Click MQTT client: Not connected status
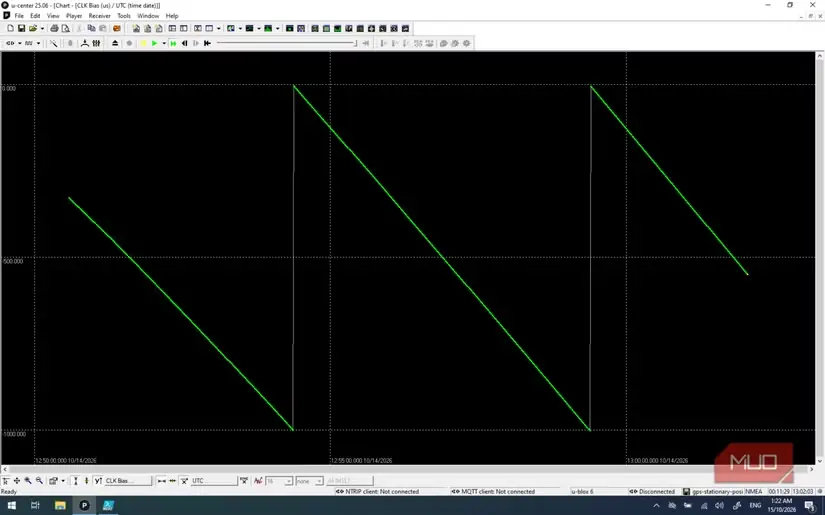This screenshot has height=515, width=825. (x=493, y=491)
